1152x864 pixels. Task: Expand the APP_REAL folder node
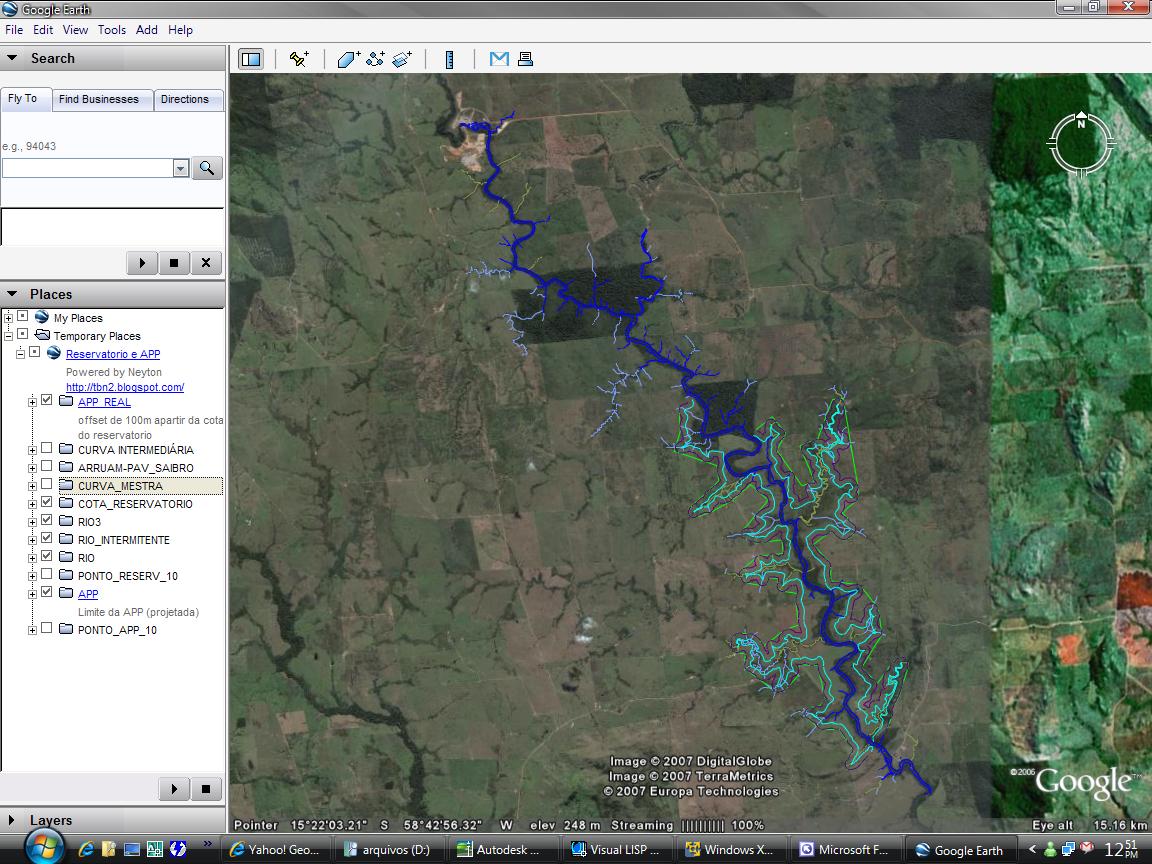[32, 402]
